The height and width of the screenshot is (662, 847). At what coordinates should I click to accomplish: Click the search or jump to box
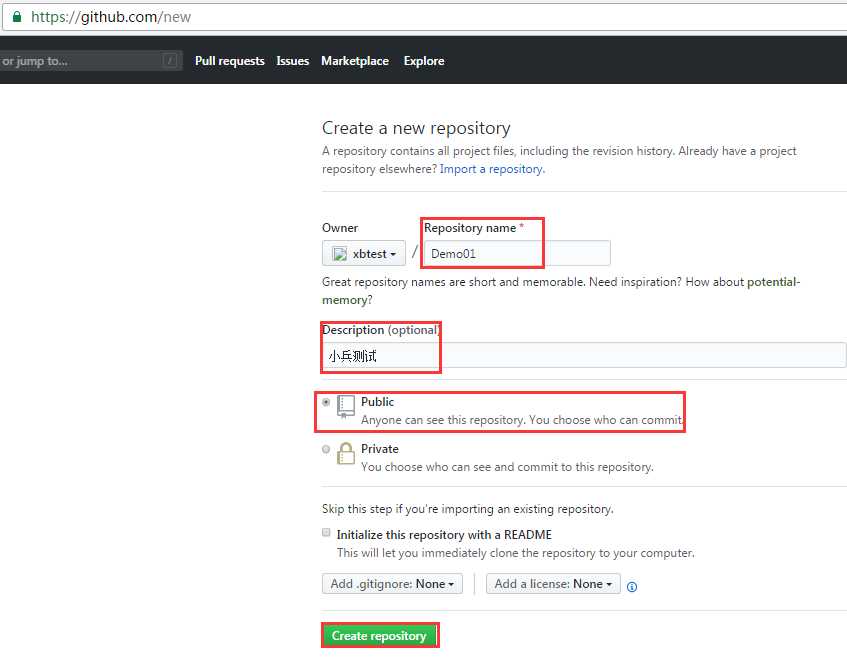click(89, 60)
